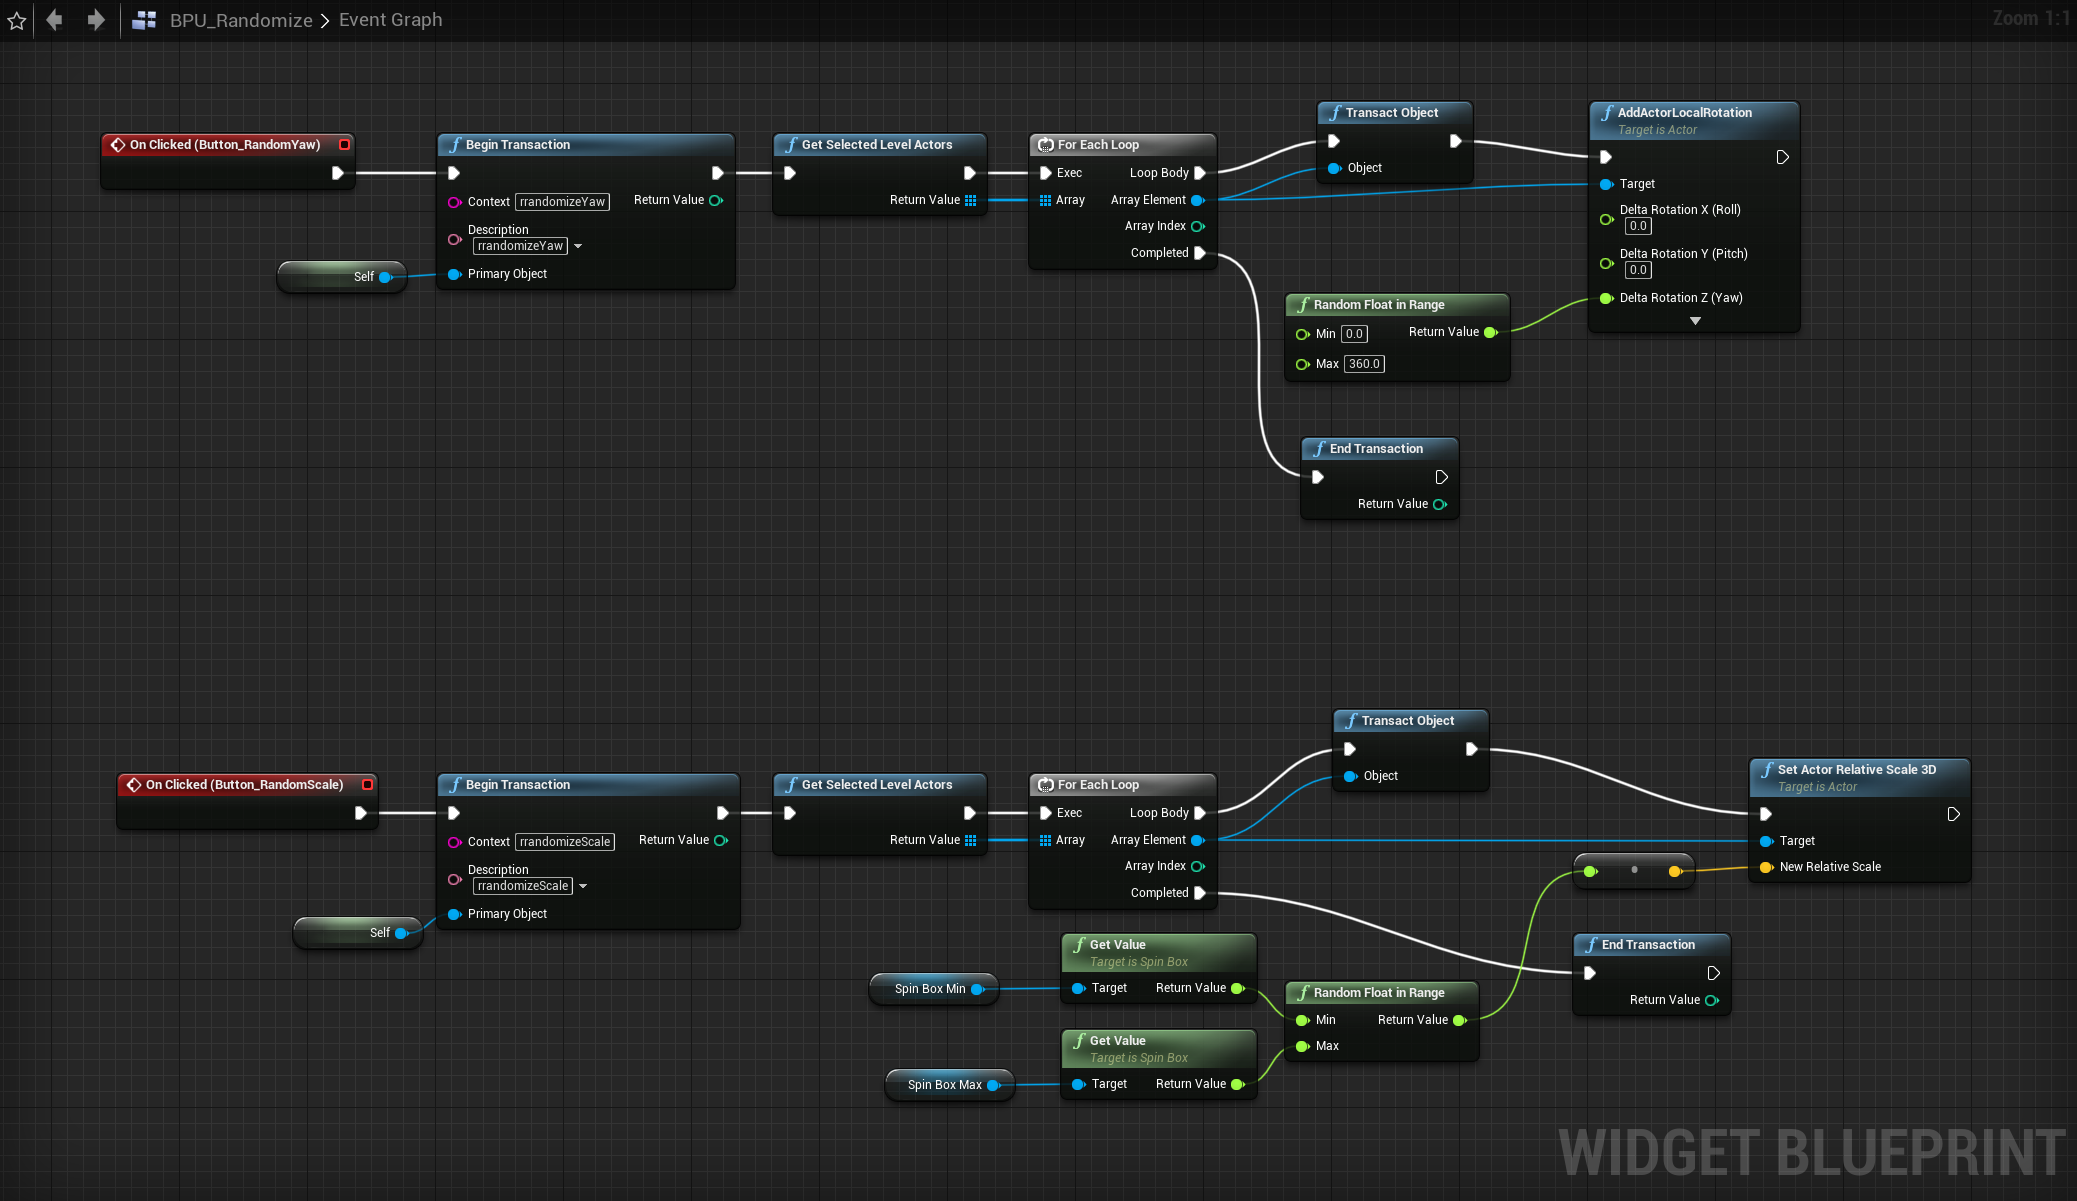
Task: Click the Min 0.0 field in Random Float
Action: coord(1354,334)
